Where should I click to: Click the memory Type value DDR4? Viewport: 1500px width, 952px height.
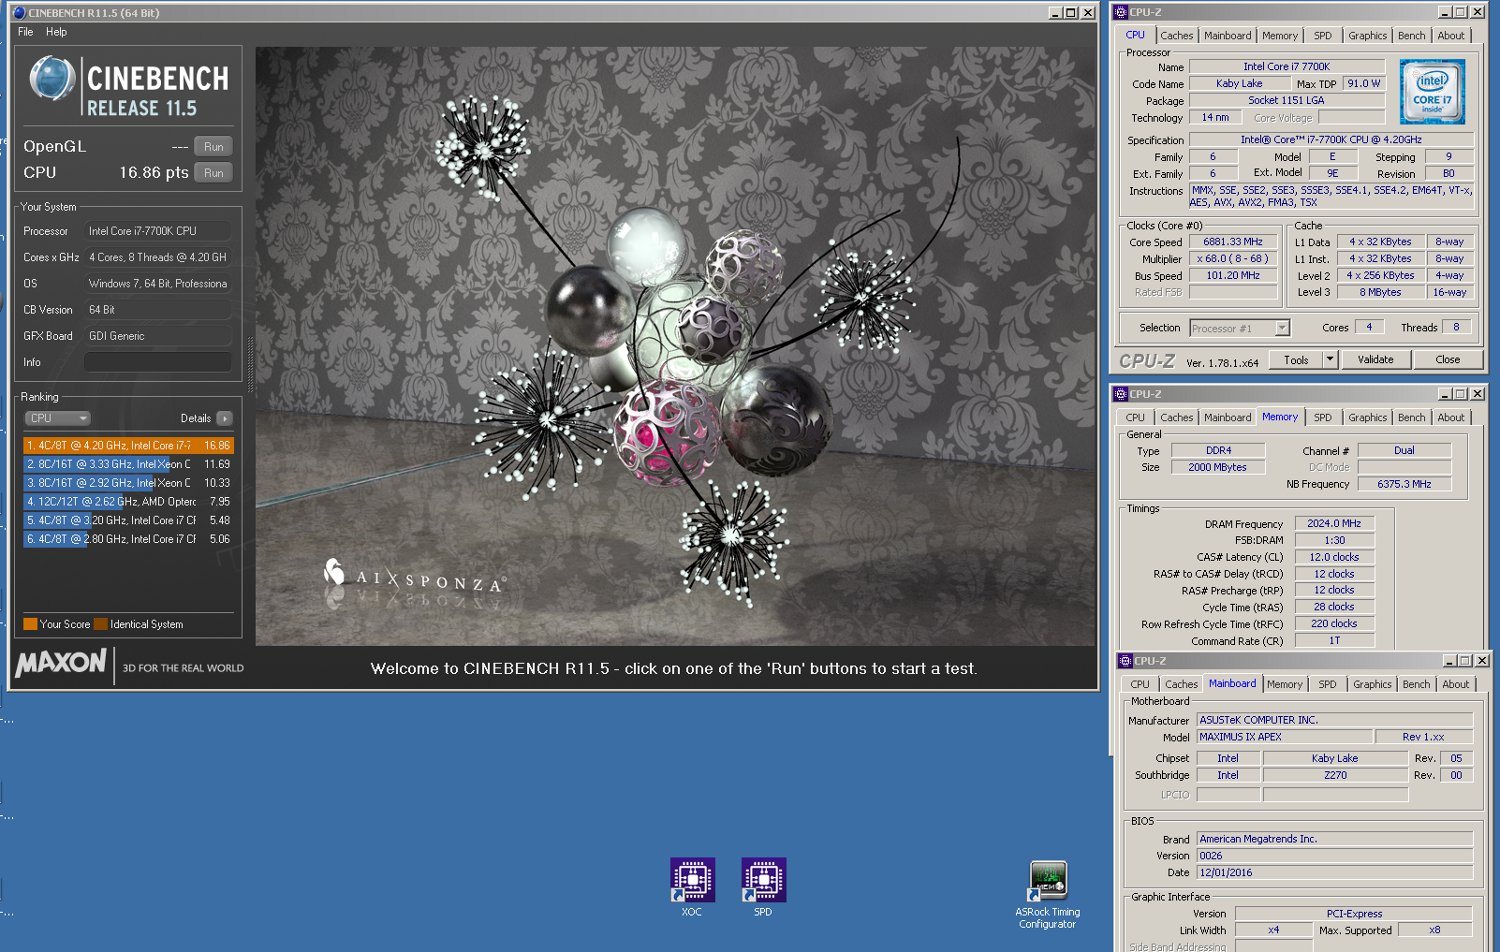1218,451
